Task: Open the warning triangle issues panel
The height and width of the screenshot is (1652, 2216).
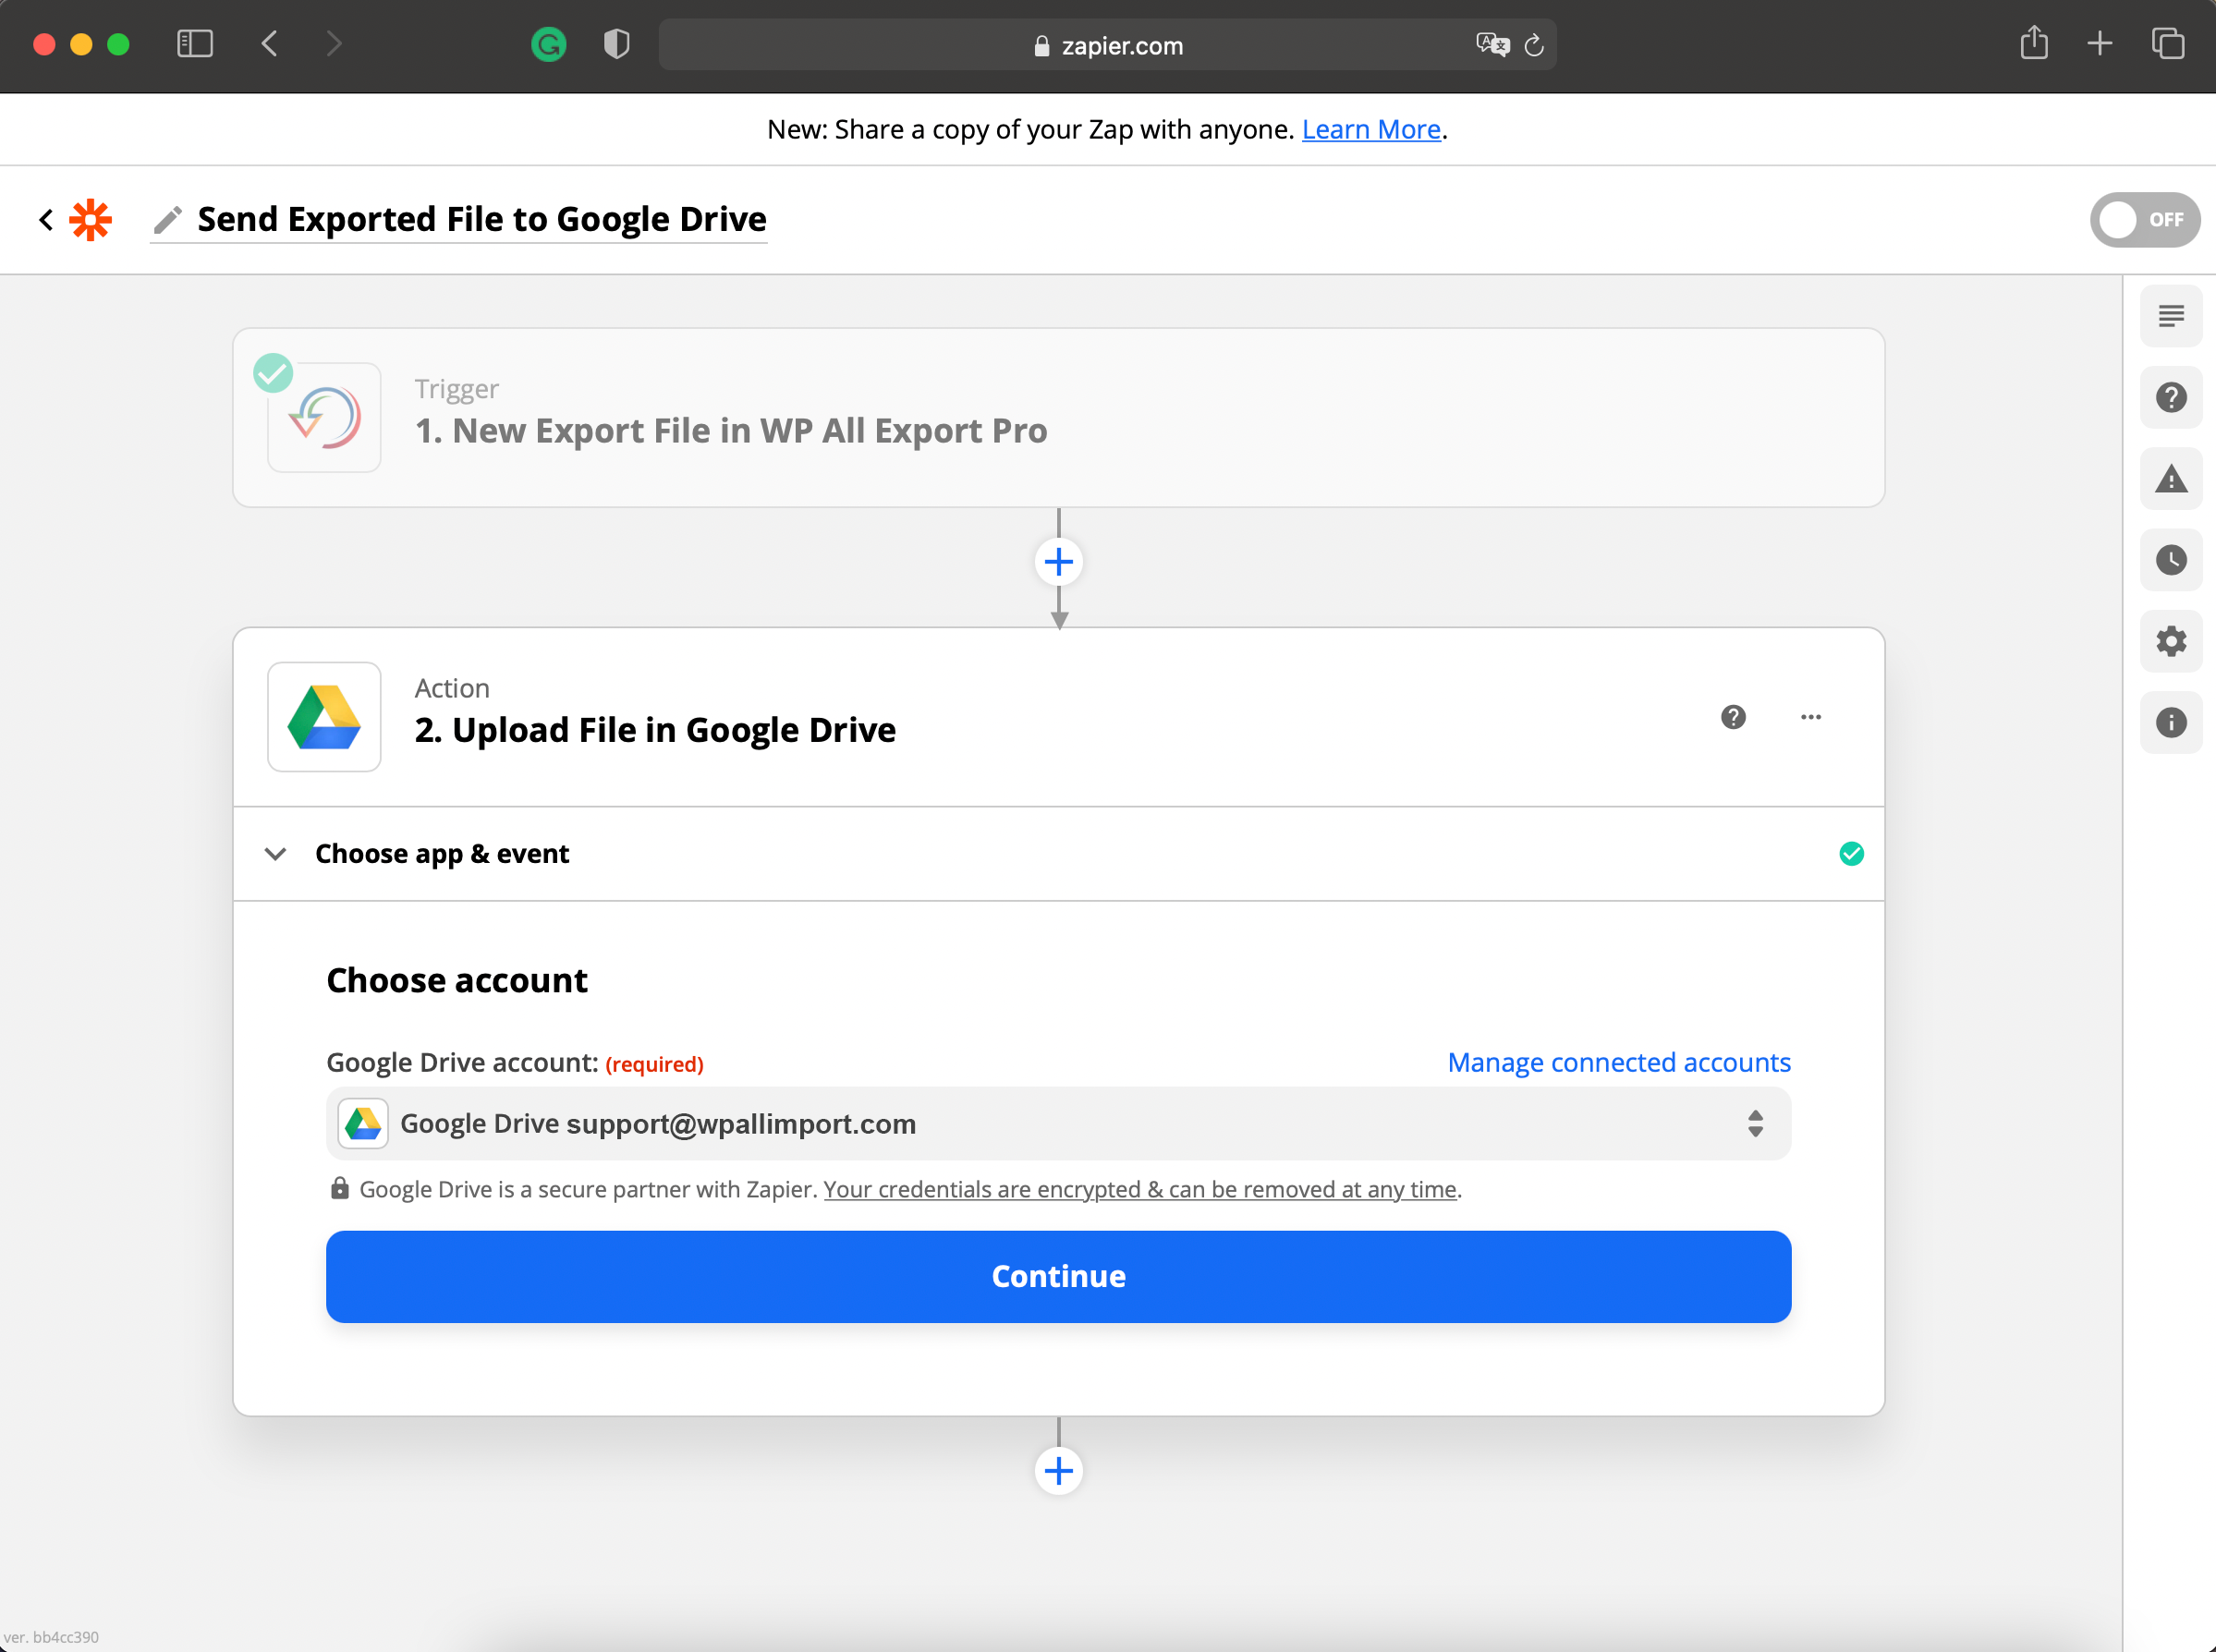Action: tap(2170, 479)
